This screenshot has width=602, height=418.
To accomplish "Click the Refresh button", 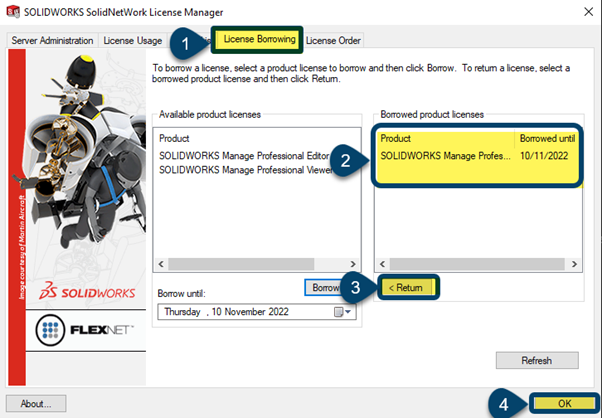I will click(x=537, y=360).
